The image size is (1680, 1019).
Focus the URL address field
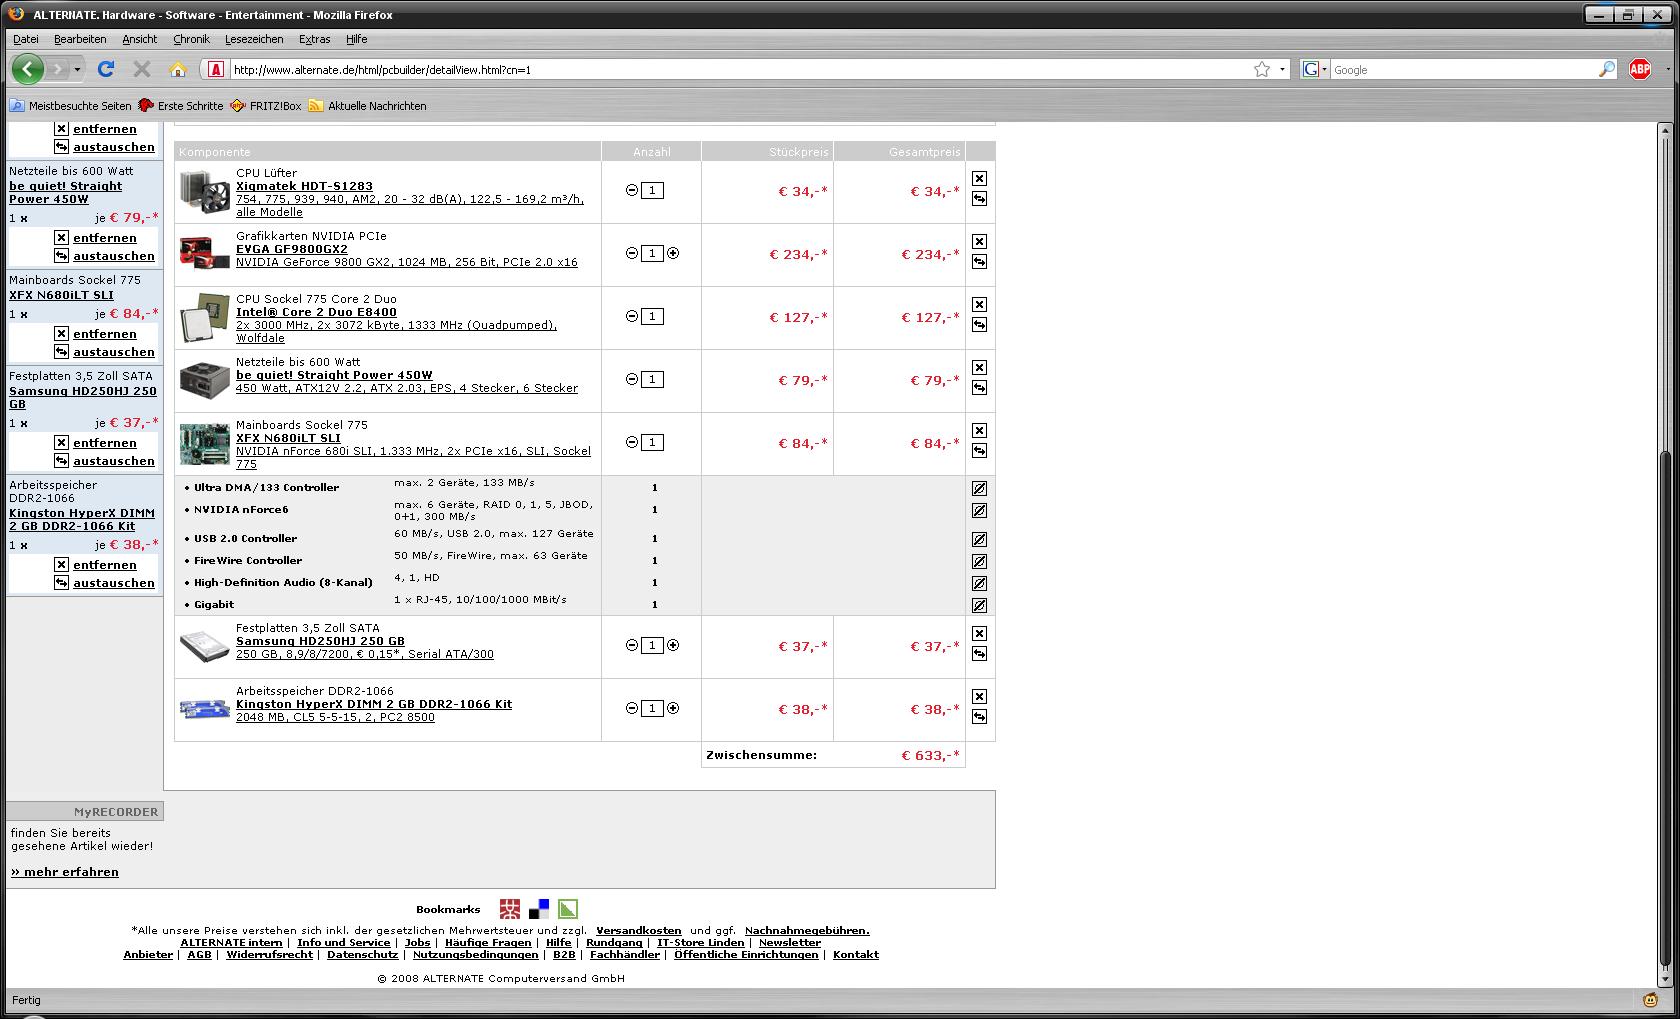coord(740,69)
